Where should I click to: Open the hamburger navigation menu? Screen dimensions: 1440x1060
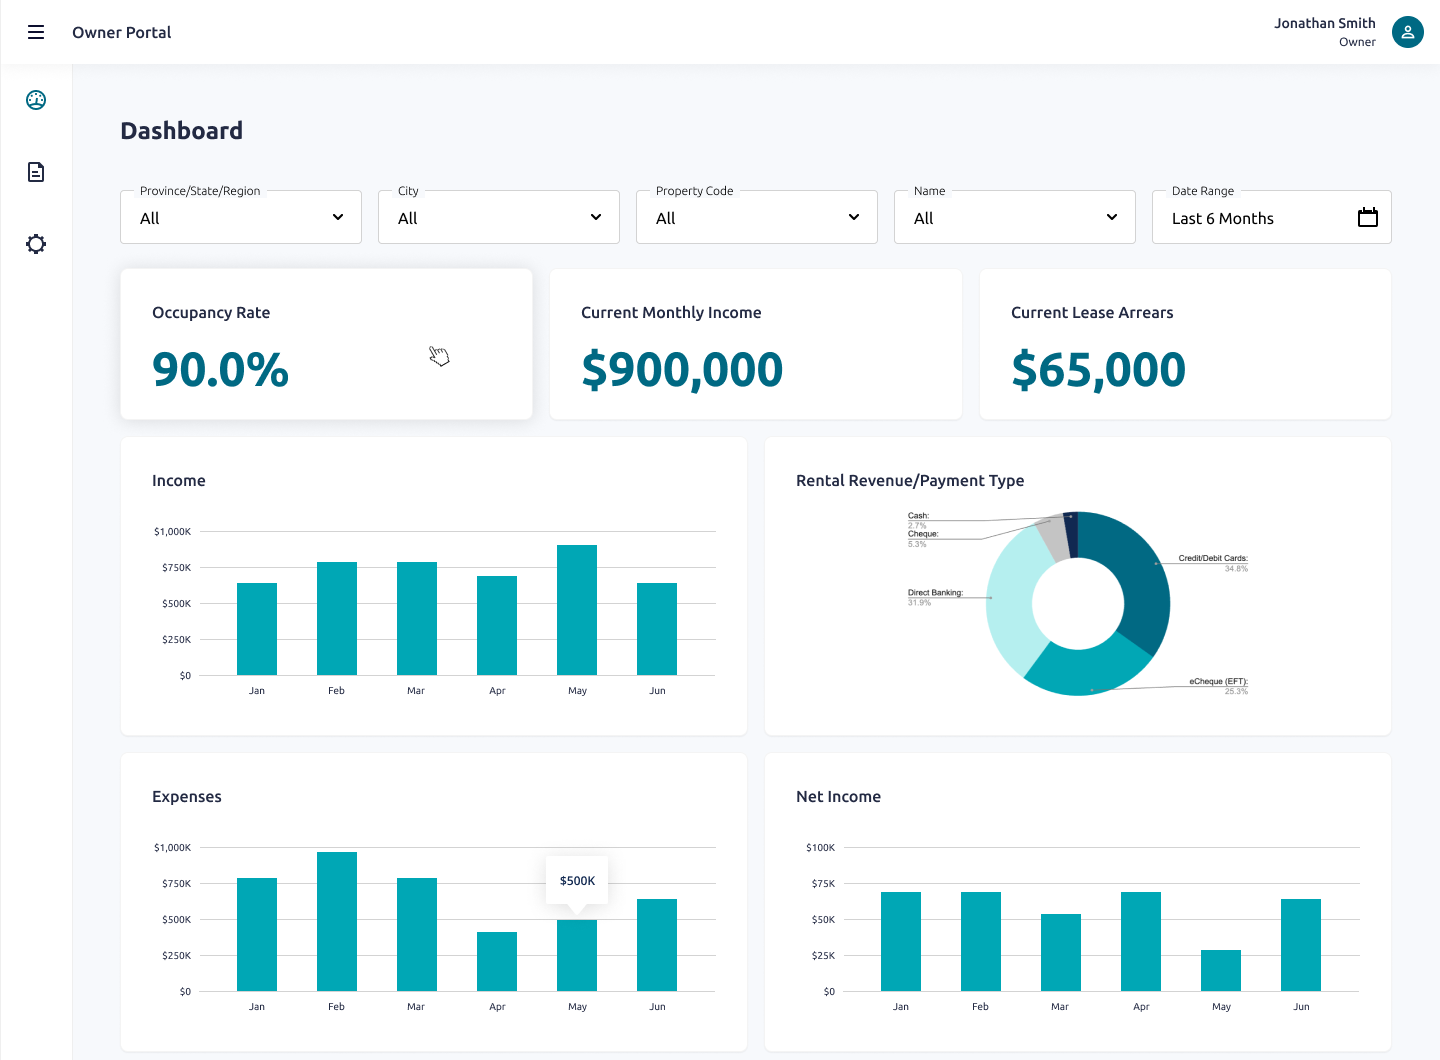coord(36,32)
